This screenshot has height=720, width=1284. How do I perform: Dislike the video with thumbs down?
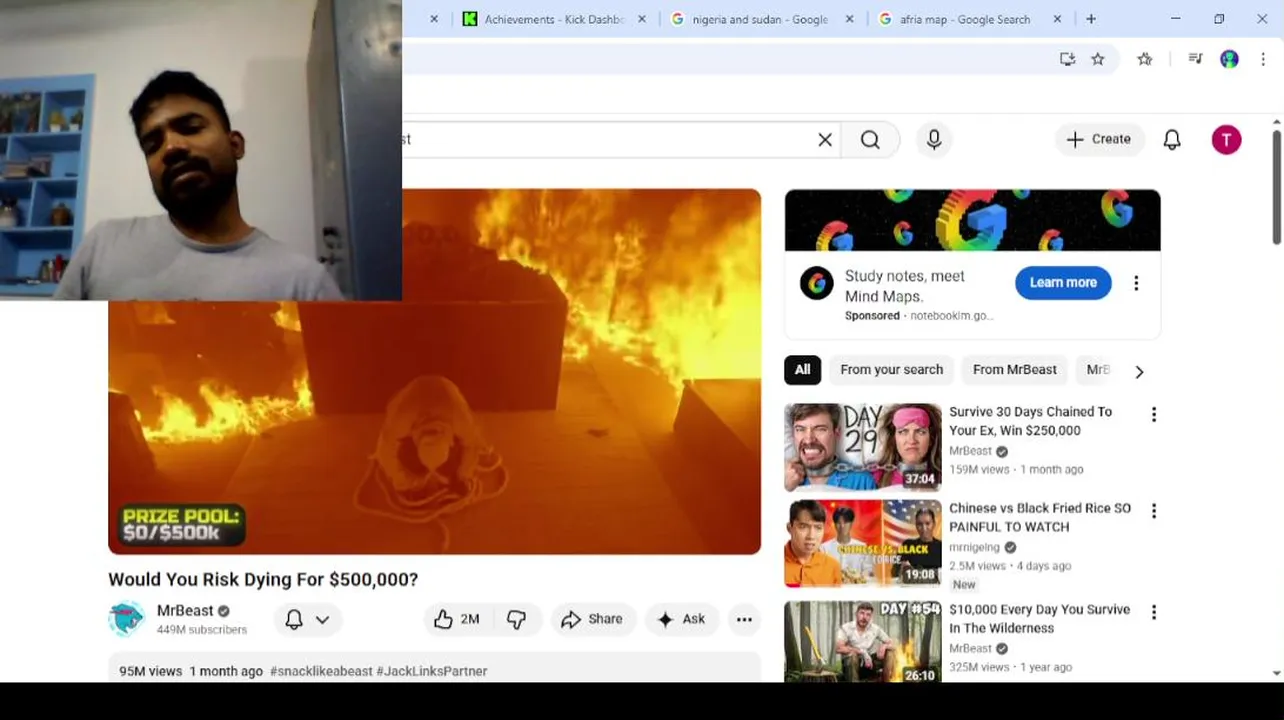tap(517, 619)
